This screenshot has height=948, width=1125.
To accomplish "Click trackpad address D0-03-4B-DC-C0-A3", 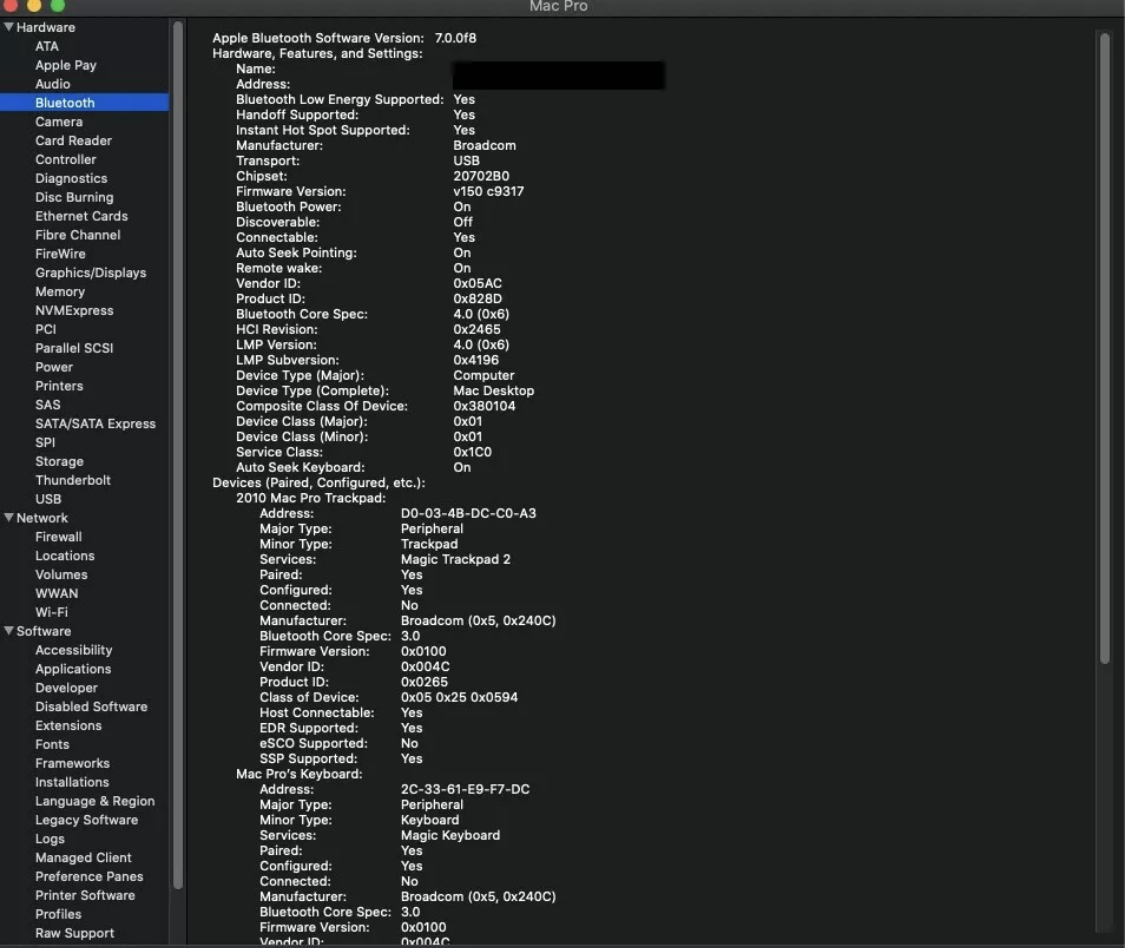I will [469, 513].
